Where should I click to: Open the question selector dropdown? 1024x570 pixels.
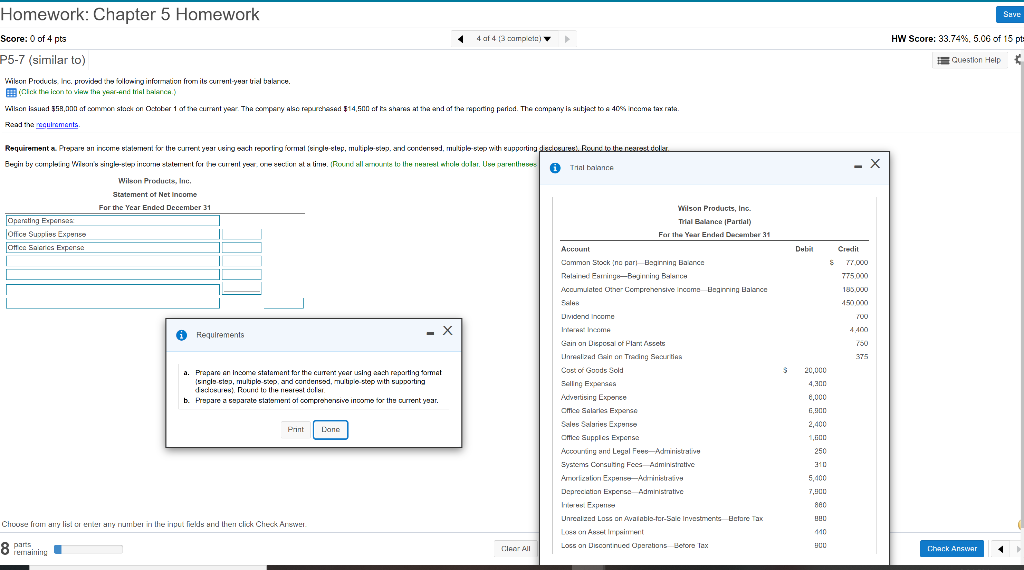(x=513, y=39)
